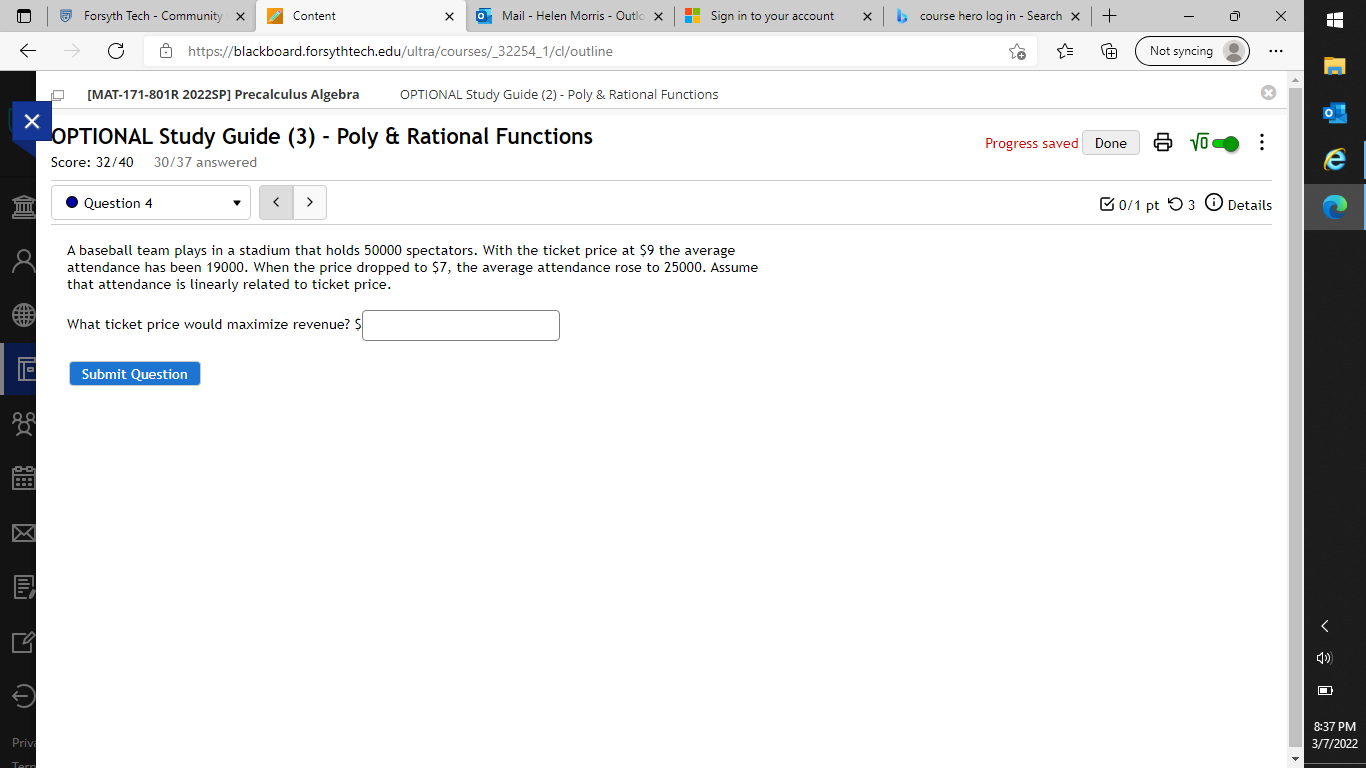Click the retries remaining 3 icon

point(1181,204)
